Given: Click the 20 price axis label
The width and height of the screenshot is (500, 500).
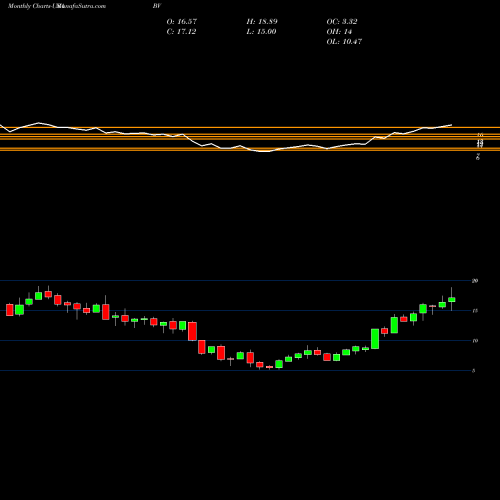Looking at the screenshot, I should click(x=475, y=281).
